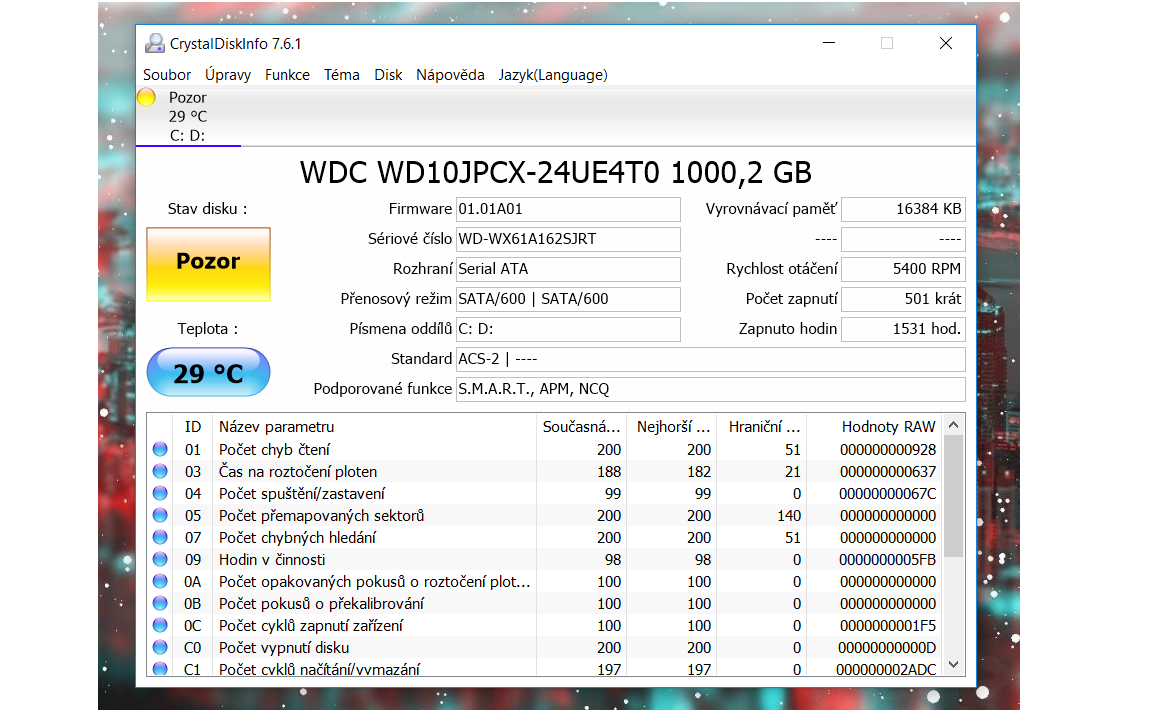Open the Nápověda menu
Screen dimensions: 1152x710
[x=450, y=75]
